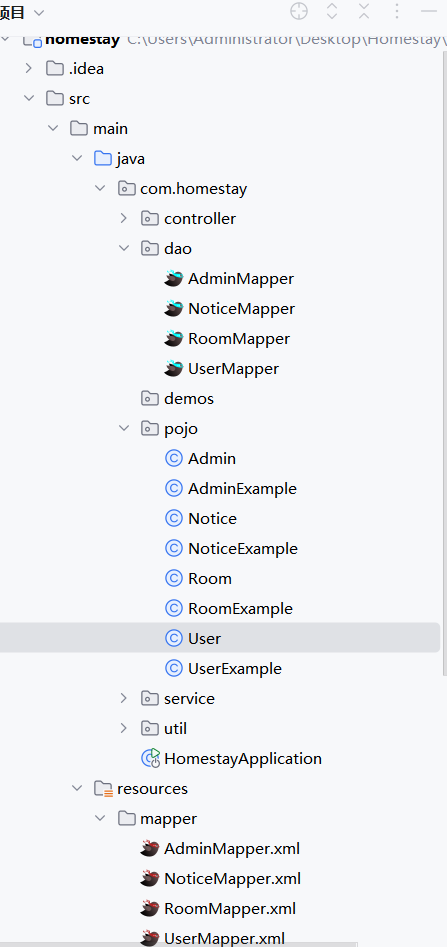Expand the util package chevron

pos(124,728)
